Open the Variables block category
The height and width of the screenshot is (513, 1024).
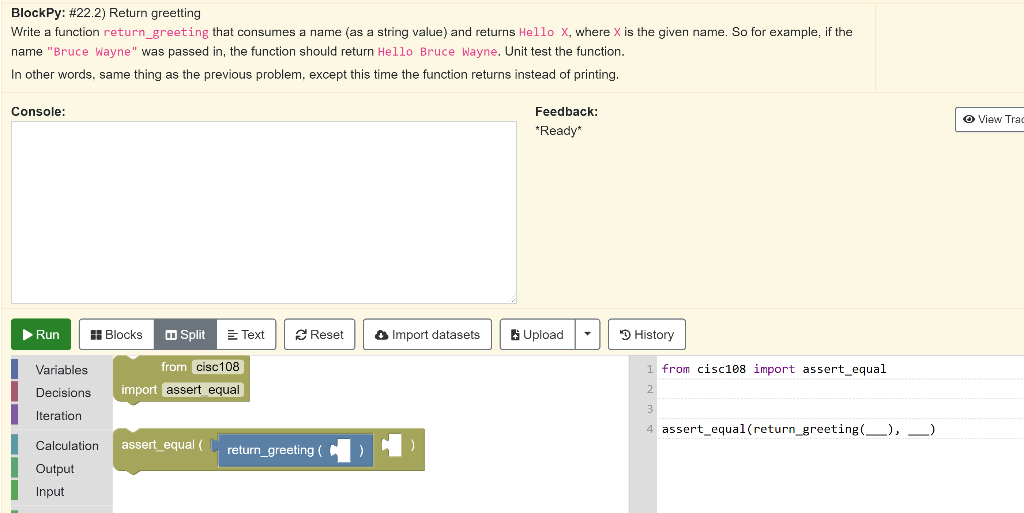pyautogui.click(x=61, y=370)
